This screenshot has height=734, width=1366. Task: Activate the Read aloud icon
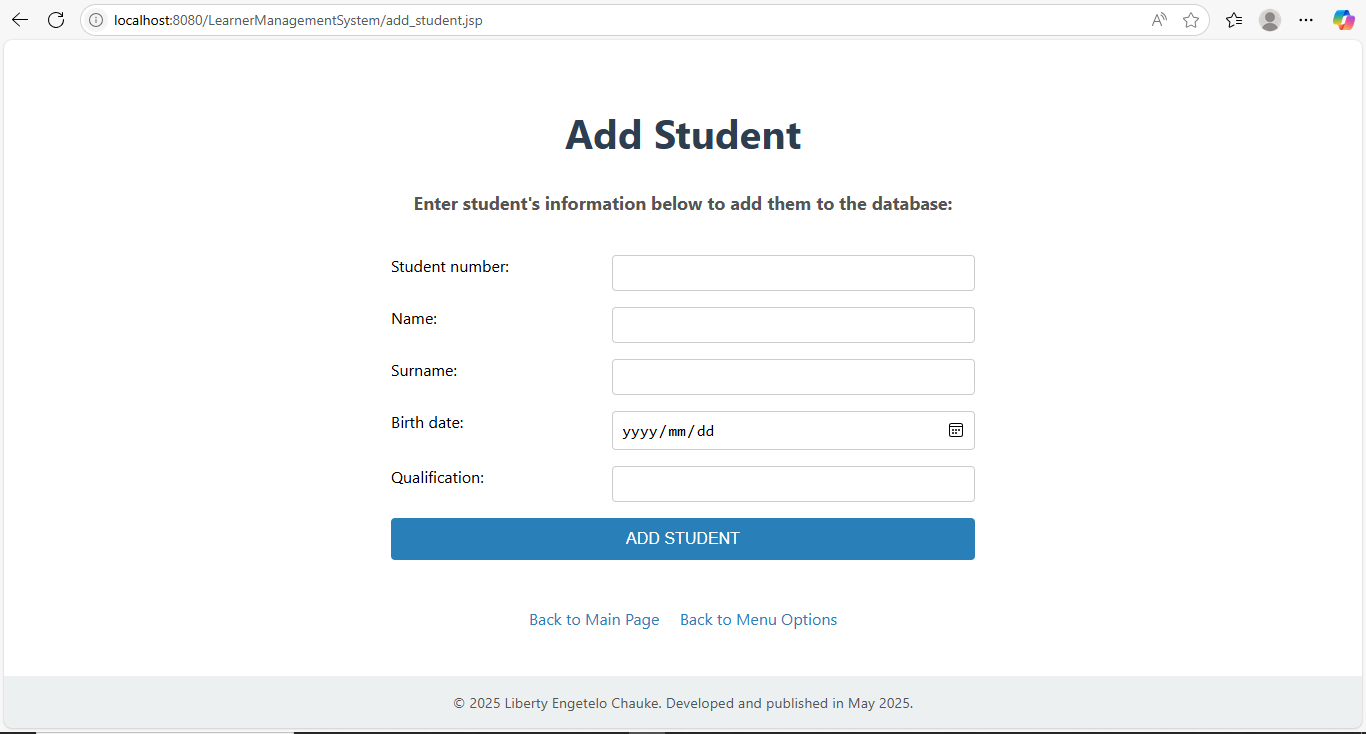[x=1159, y=20]
